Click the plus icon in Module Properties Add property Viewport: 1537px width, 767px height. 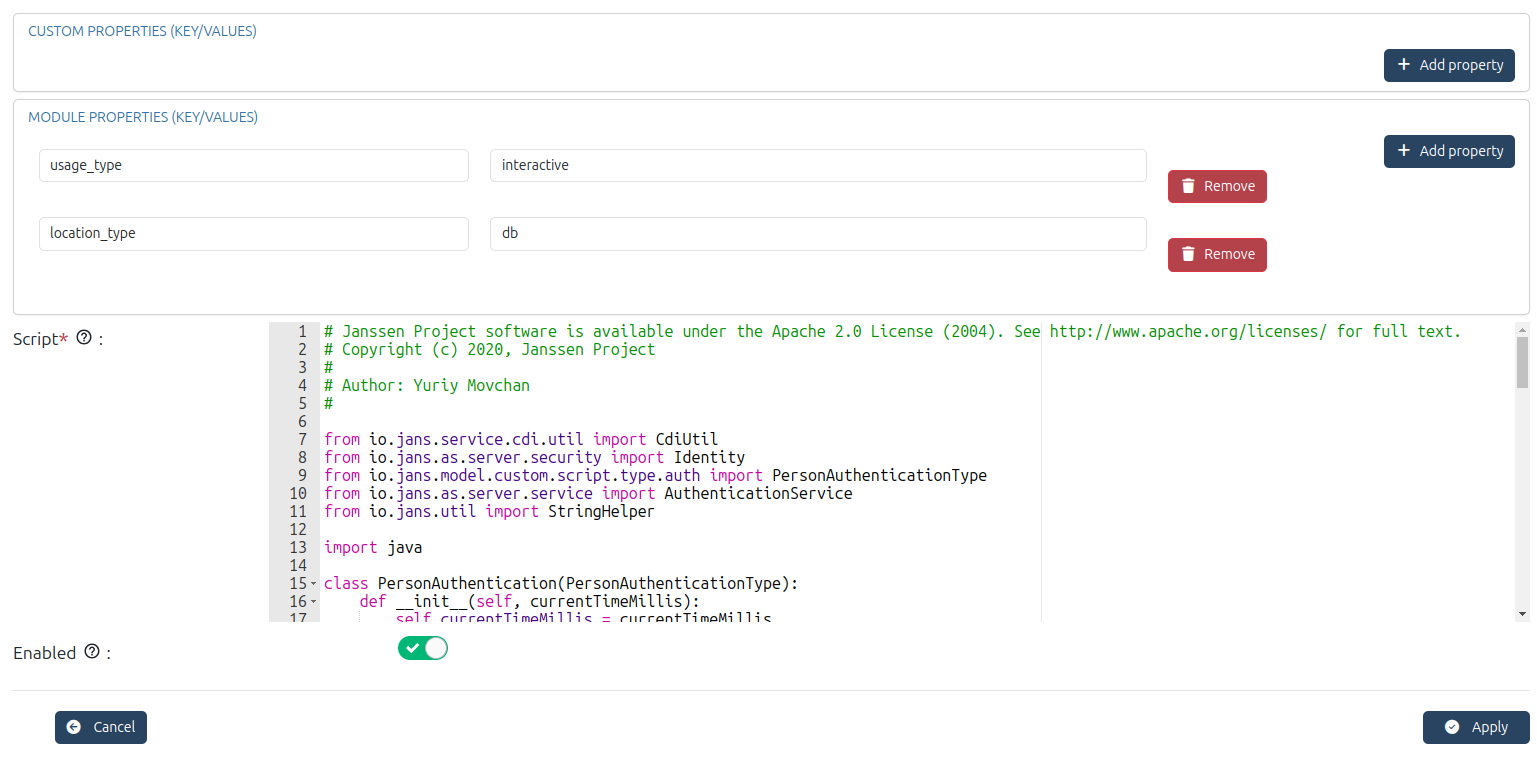pyautogui.click(x=1404, y=151)
